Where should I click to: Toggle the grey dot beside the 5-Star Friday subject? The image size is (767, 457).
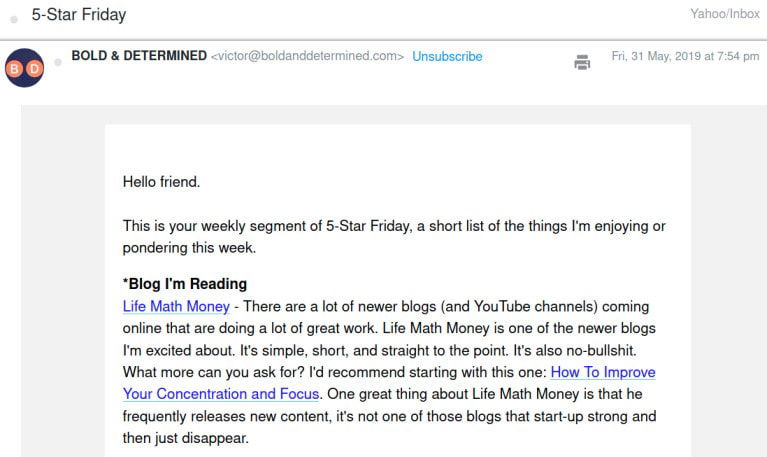pos(14,19)
